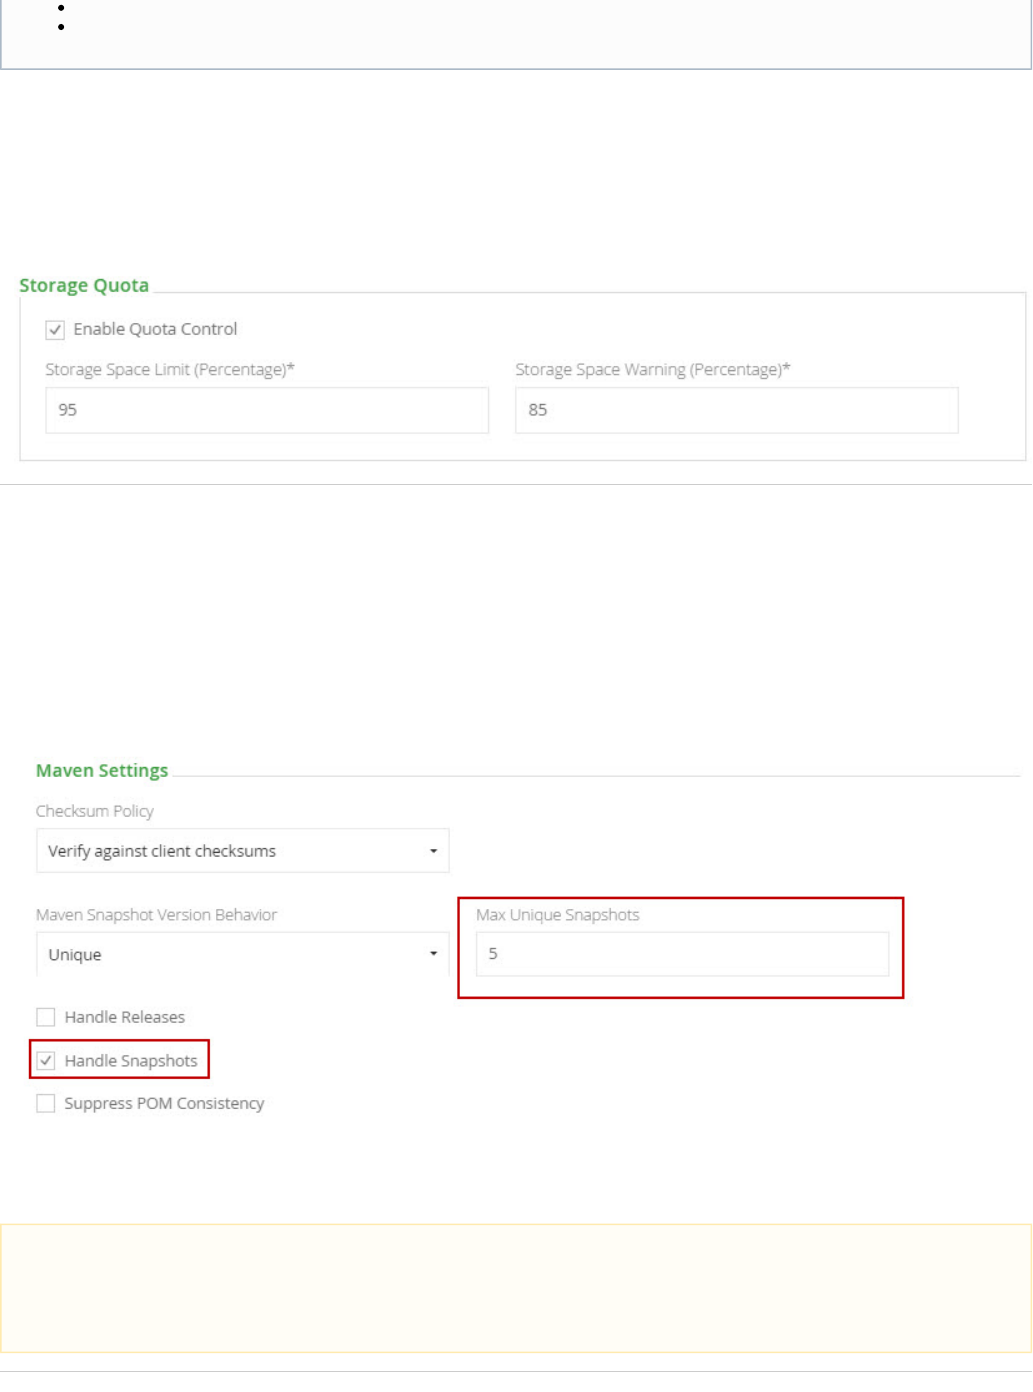The height and width of the screenshot is (1392, 1033).
Task: Click the Storage Space Limit percentage field
Action: pos(266,410)
